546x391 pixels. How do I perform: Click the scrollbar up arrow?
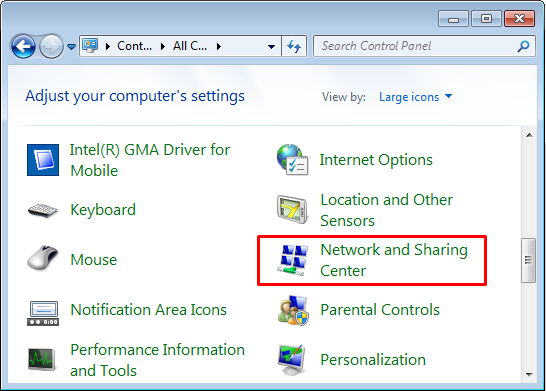click(529, 135)
